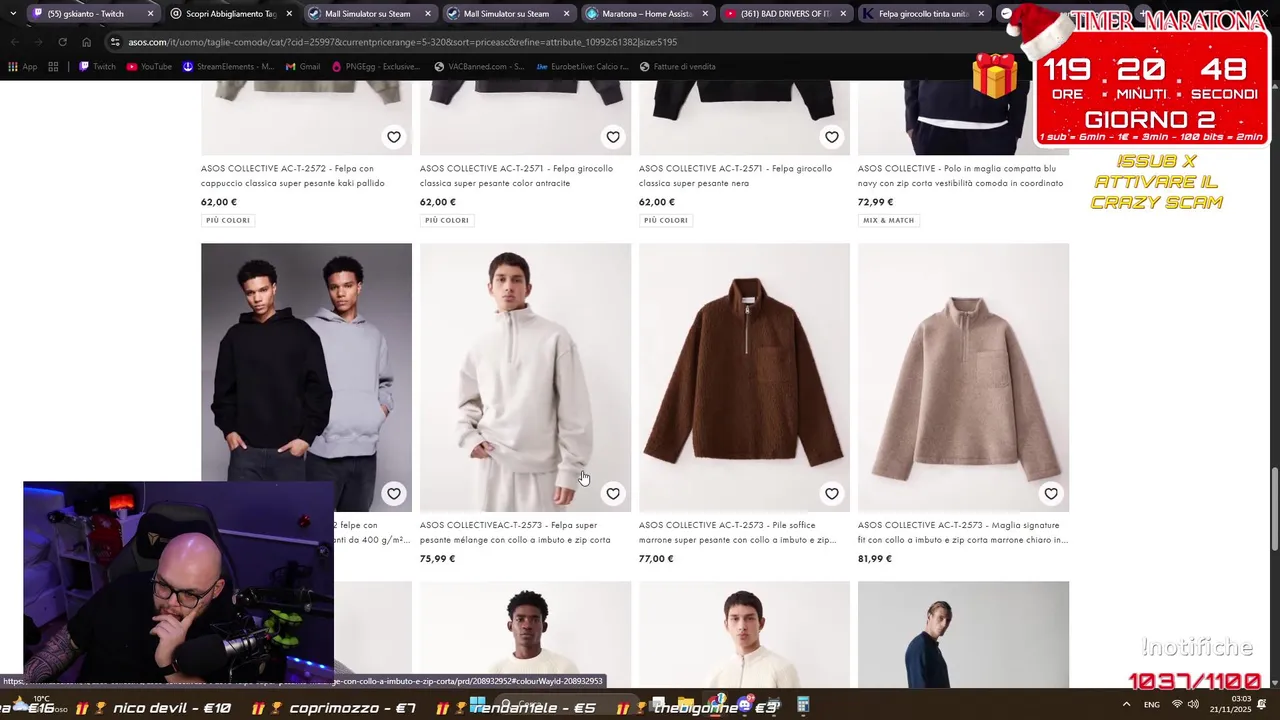Favorite the mélange zip felpa 75,99 € heart
Screen dimensions: 1280x720
point(613,494)
